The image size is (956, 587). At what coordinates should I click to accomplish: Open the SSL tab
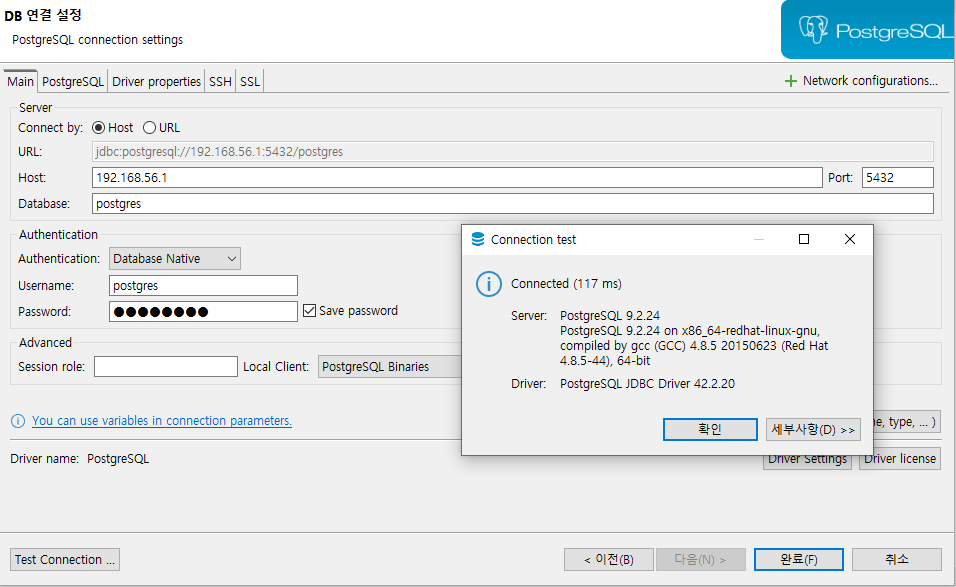(x=250, y=82)
